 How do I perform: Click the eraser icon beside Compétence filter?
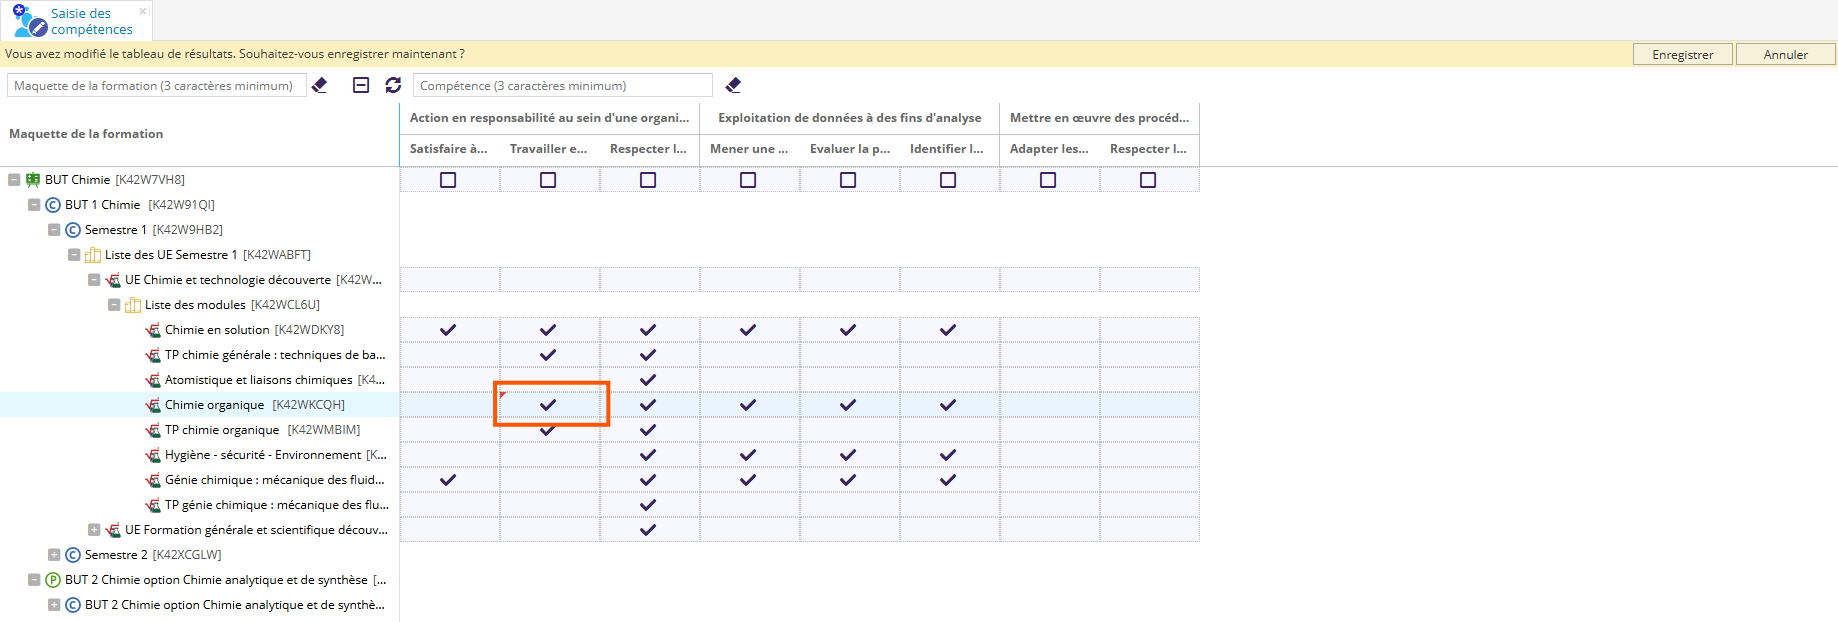coord(733,86)
